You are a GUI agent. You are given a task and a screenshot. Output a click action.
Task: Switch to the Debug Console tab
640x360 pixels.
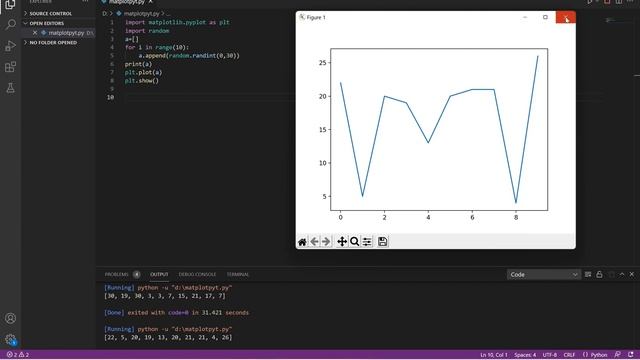point(198,274)
